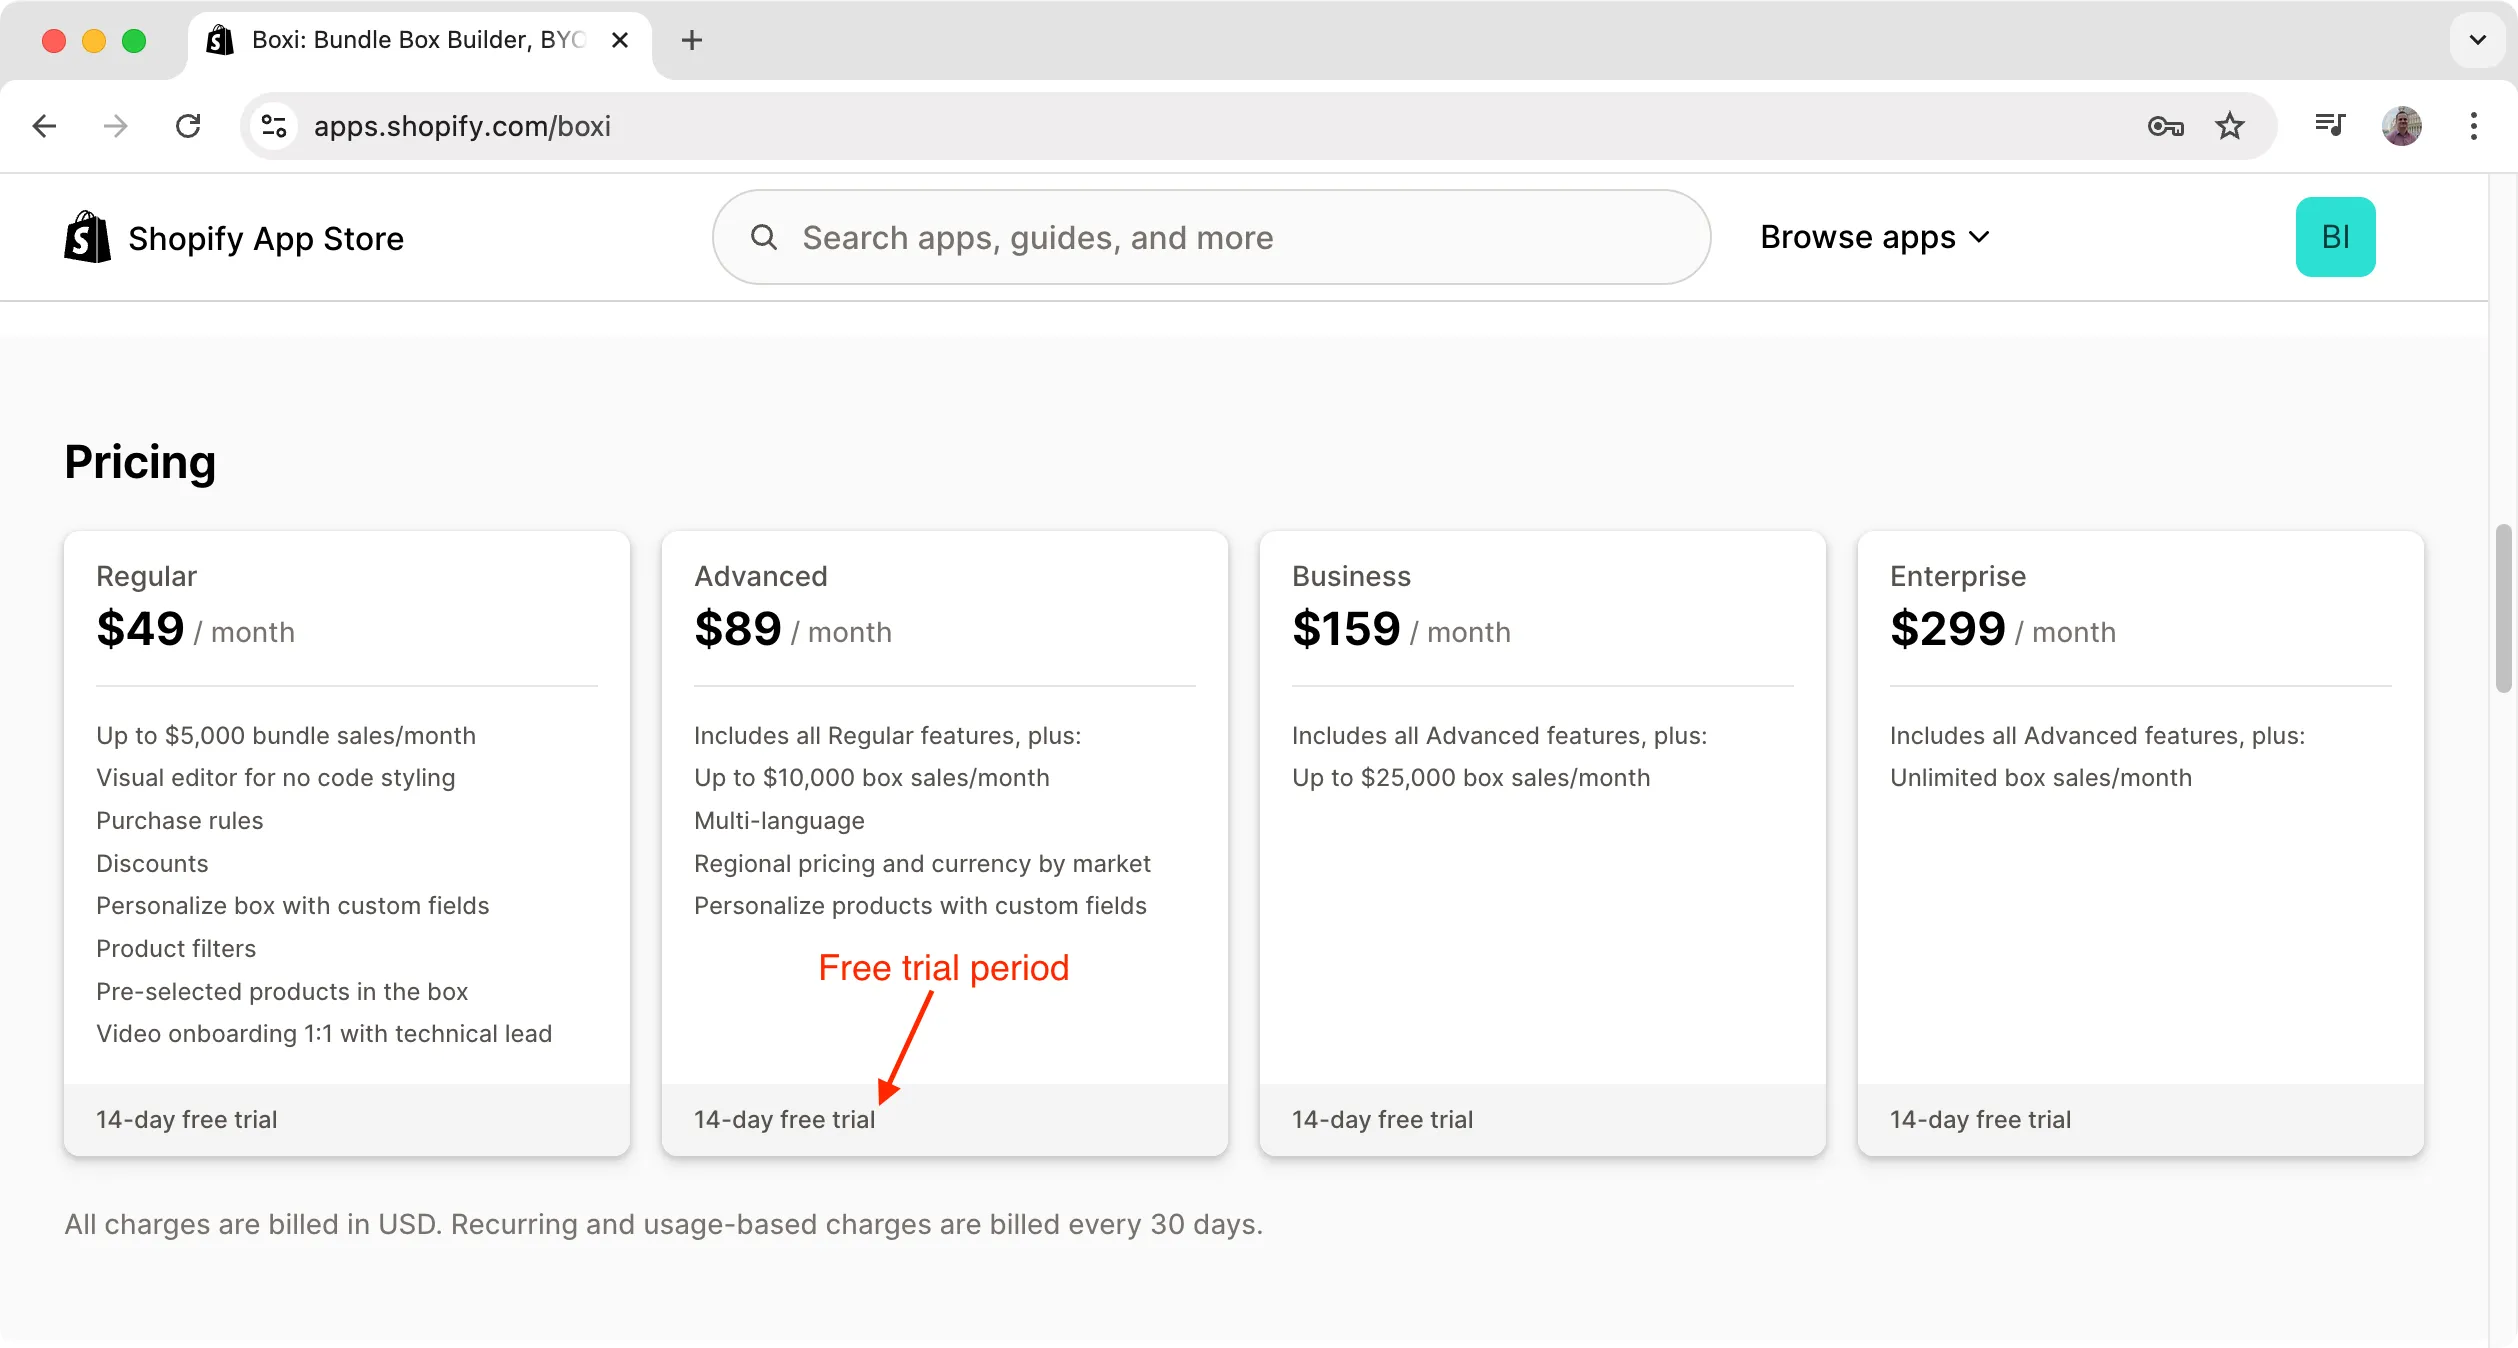
Task: Go forward one page
Action: tap(115, 126)
